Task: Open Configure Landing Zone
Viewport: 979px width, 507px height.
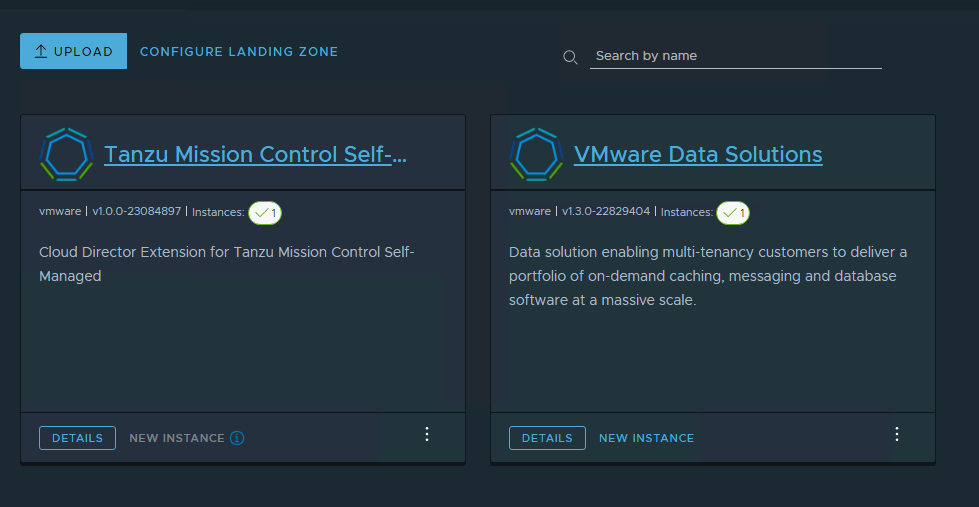Action: 239,51
